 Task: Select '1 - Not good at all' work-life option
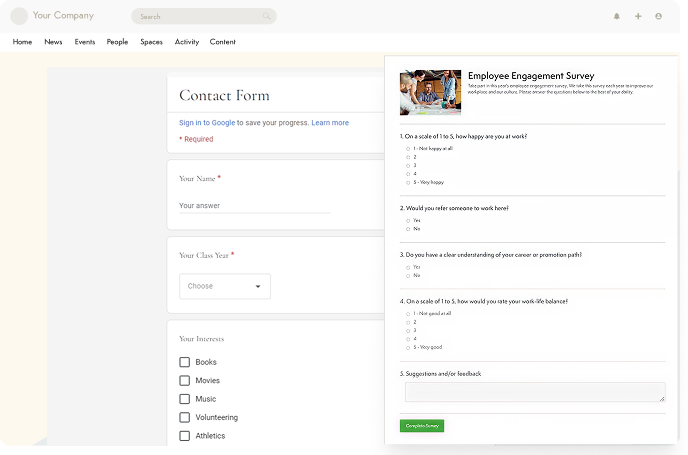click(x=408, y=313)
